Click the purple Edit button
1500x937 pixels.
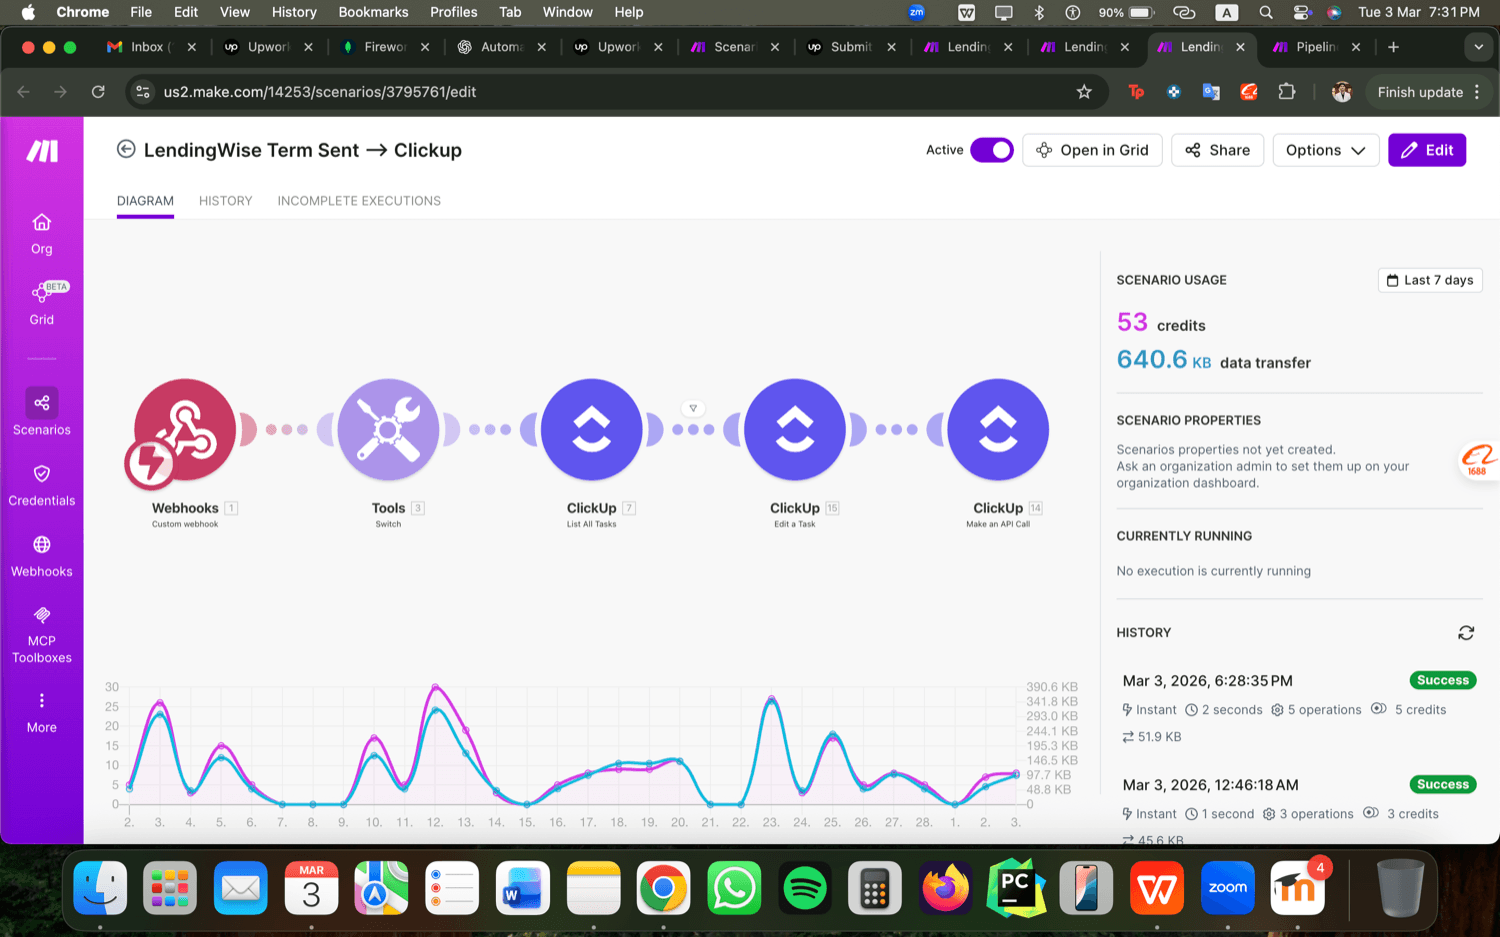click(1427, 150)
